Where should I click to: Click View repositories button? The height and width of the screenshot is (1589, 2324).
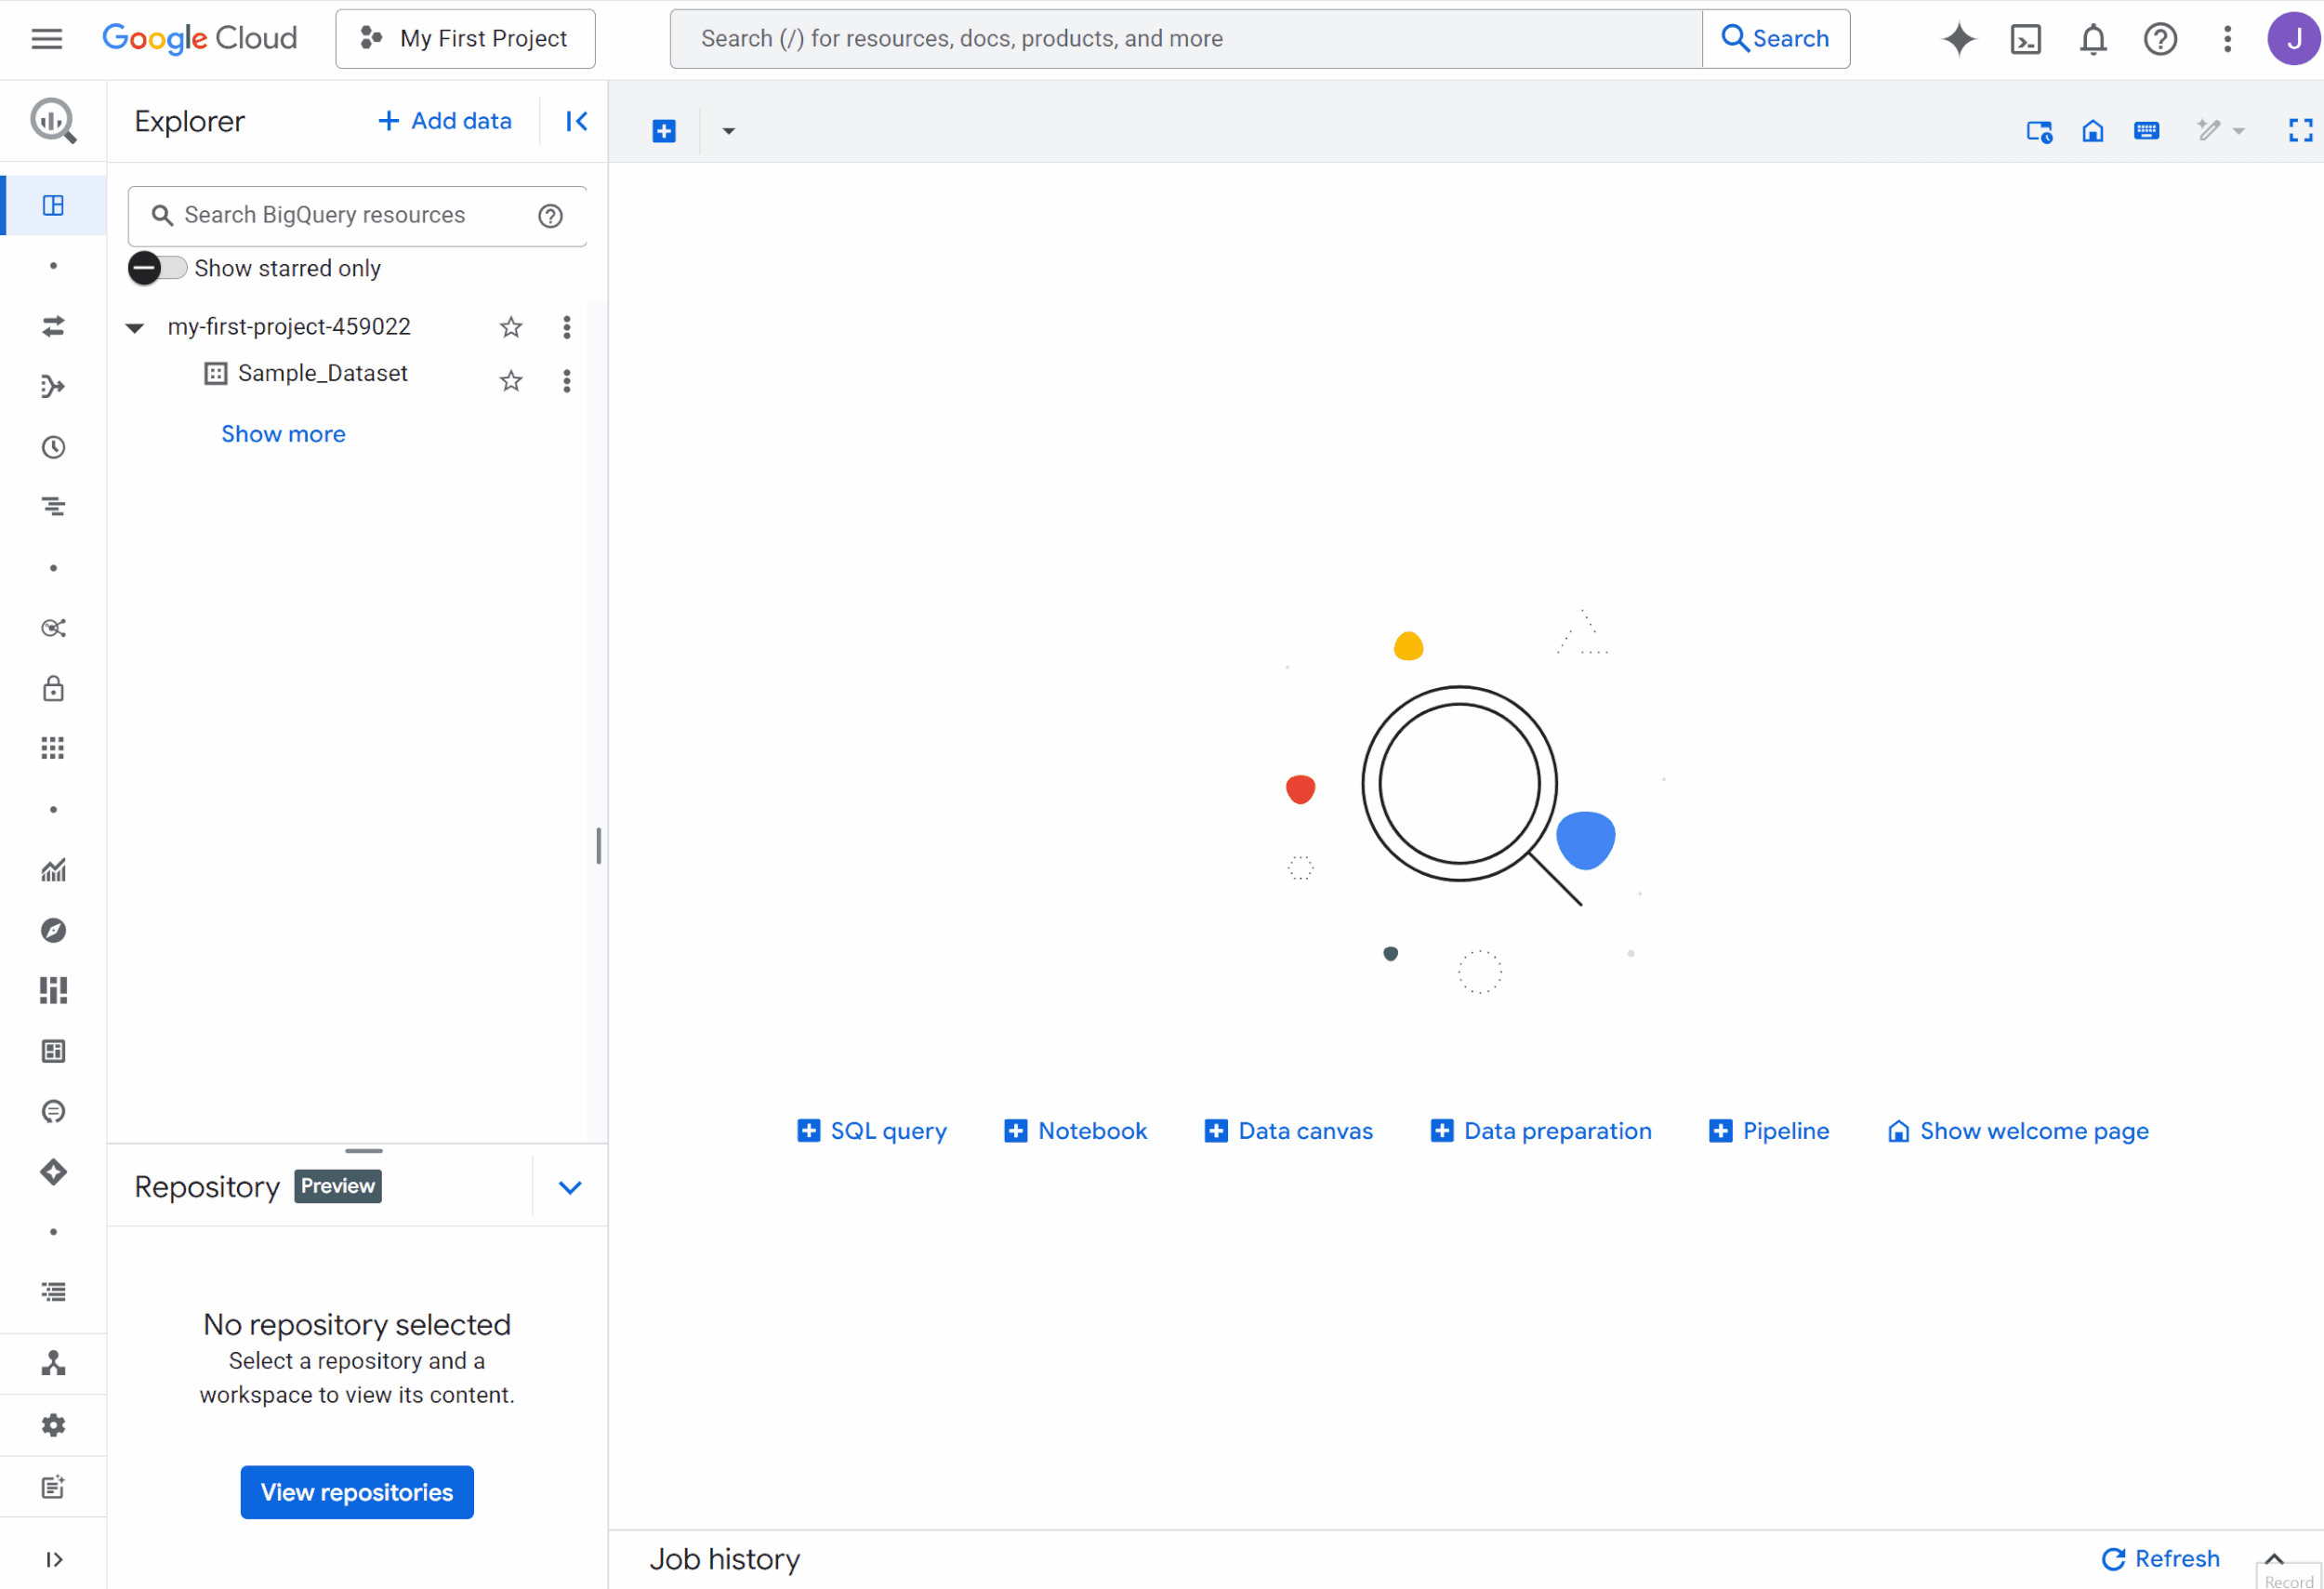pos(357,1492)
